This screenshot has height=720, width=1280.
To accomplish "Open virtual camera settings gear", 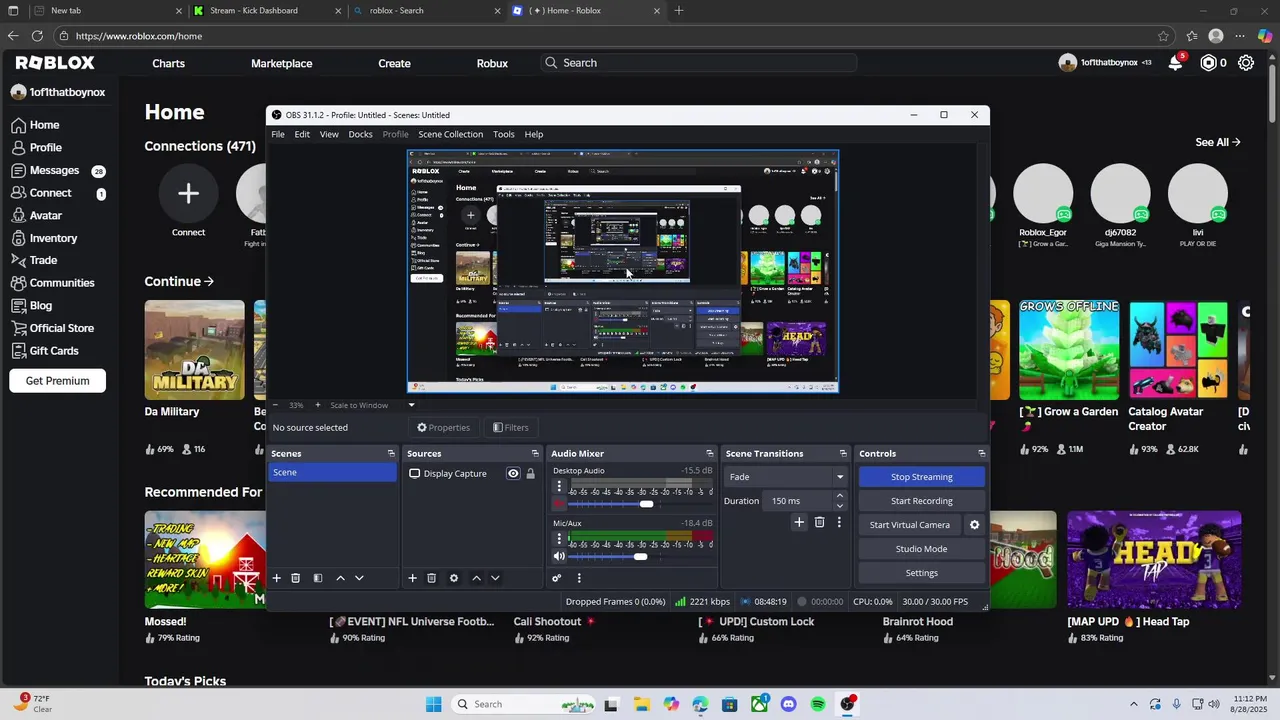I will [975, 525].
